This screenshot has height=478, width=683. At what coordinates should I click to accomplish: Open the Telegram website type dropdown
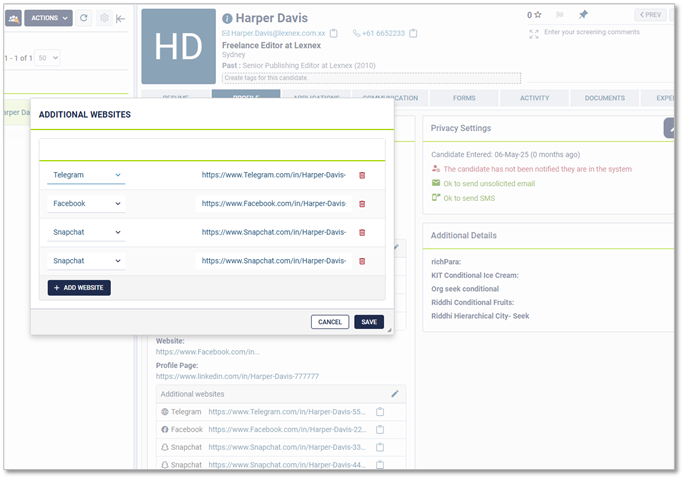[86, 175]
